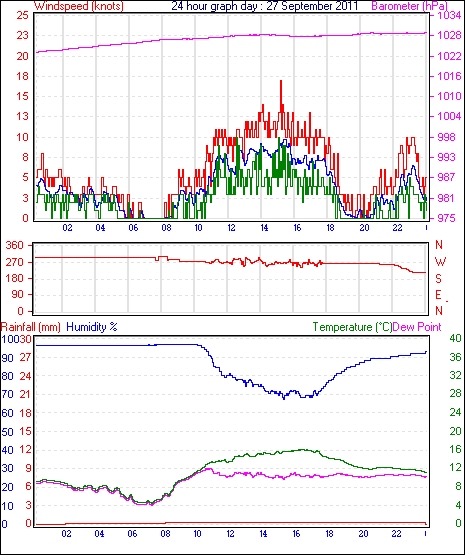465x556 pixels.
Task: Click the 25 knots axis value
Action: 22,16
